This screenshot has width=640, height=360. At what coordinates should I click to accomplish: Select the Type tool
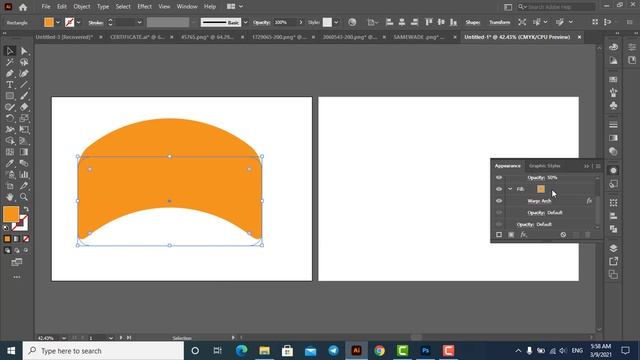tap(10, 84)
